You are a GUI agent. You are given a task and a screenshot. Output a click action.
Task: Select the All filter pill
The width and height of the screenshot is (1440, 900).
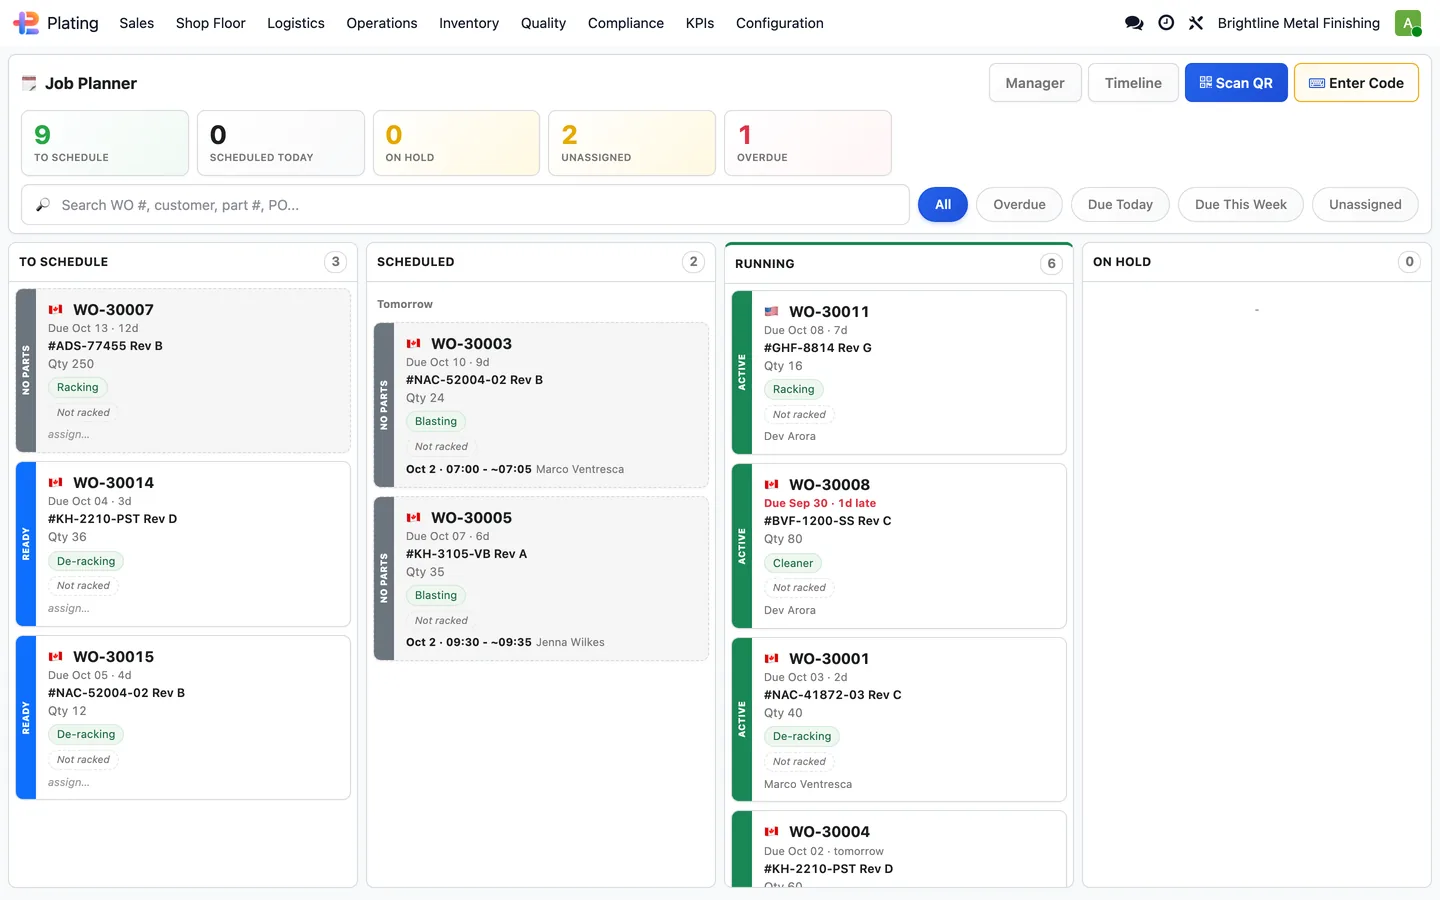click(943, 205)
